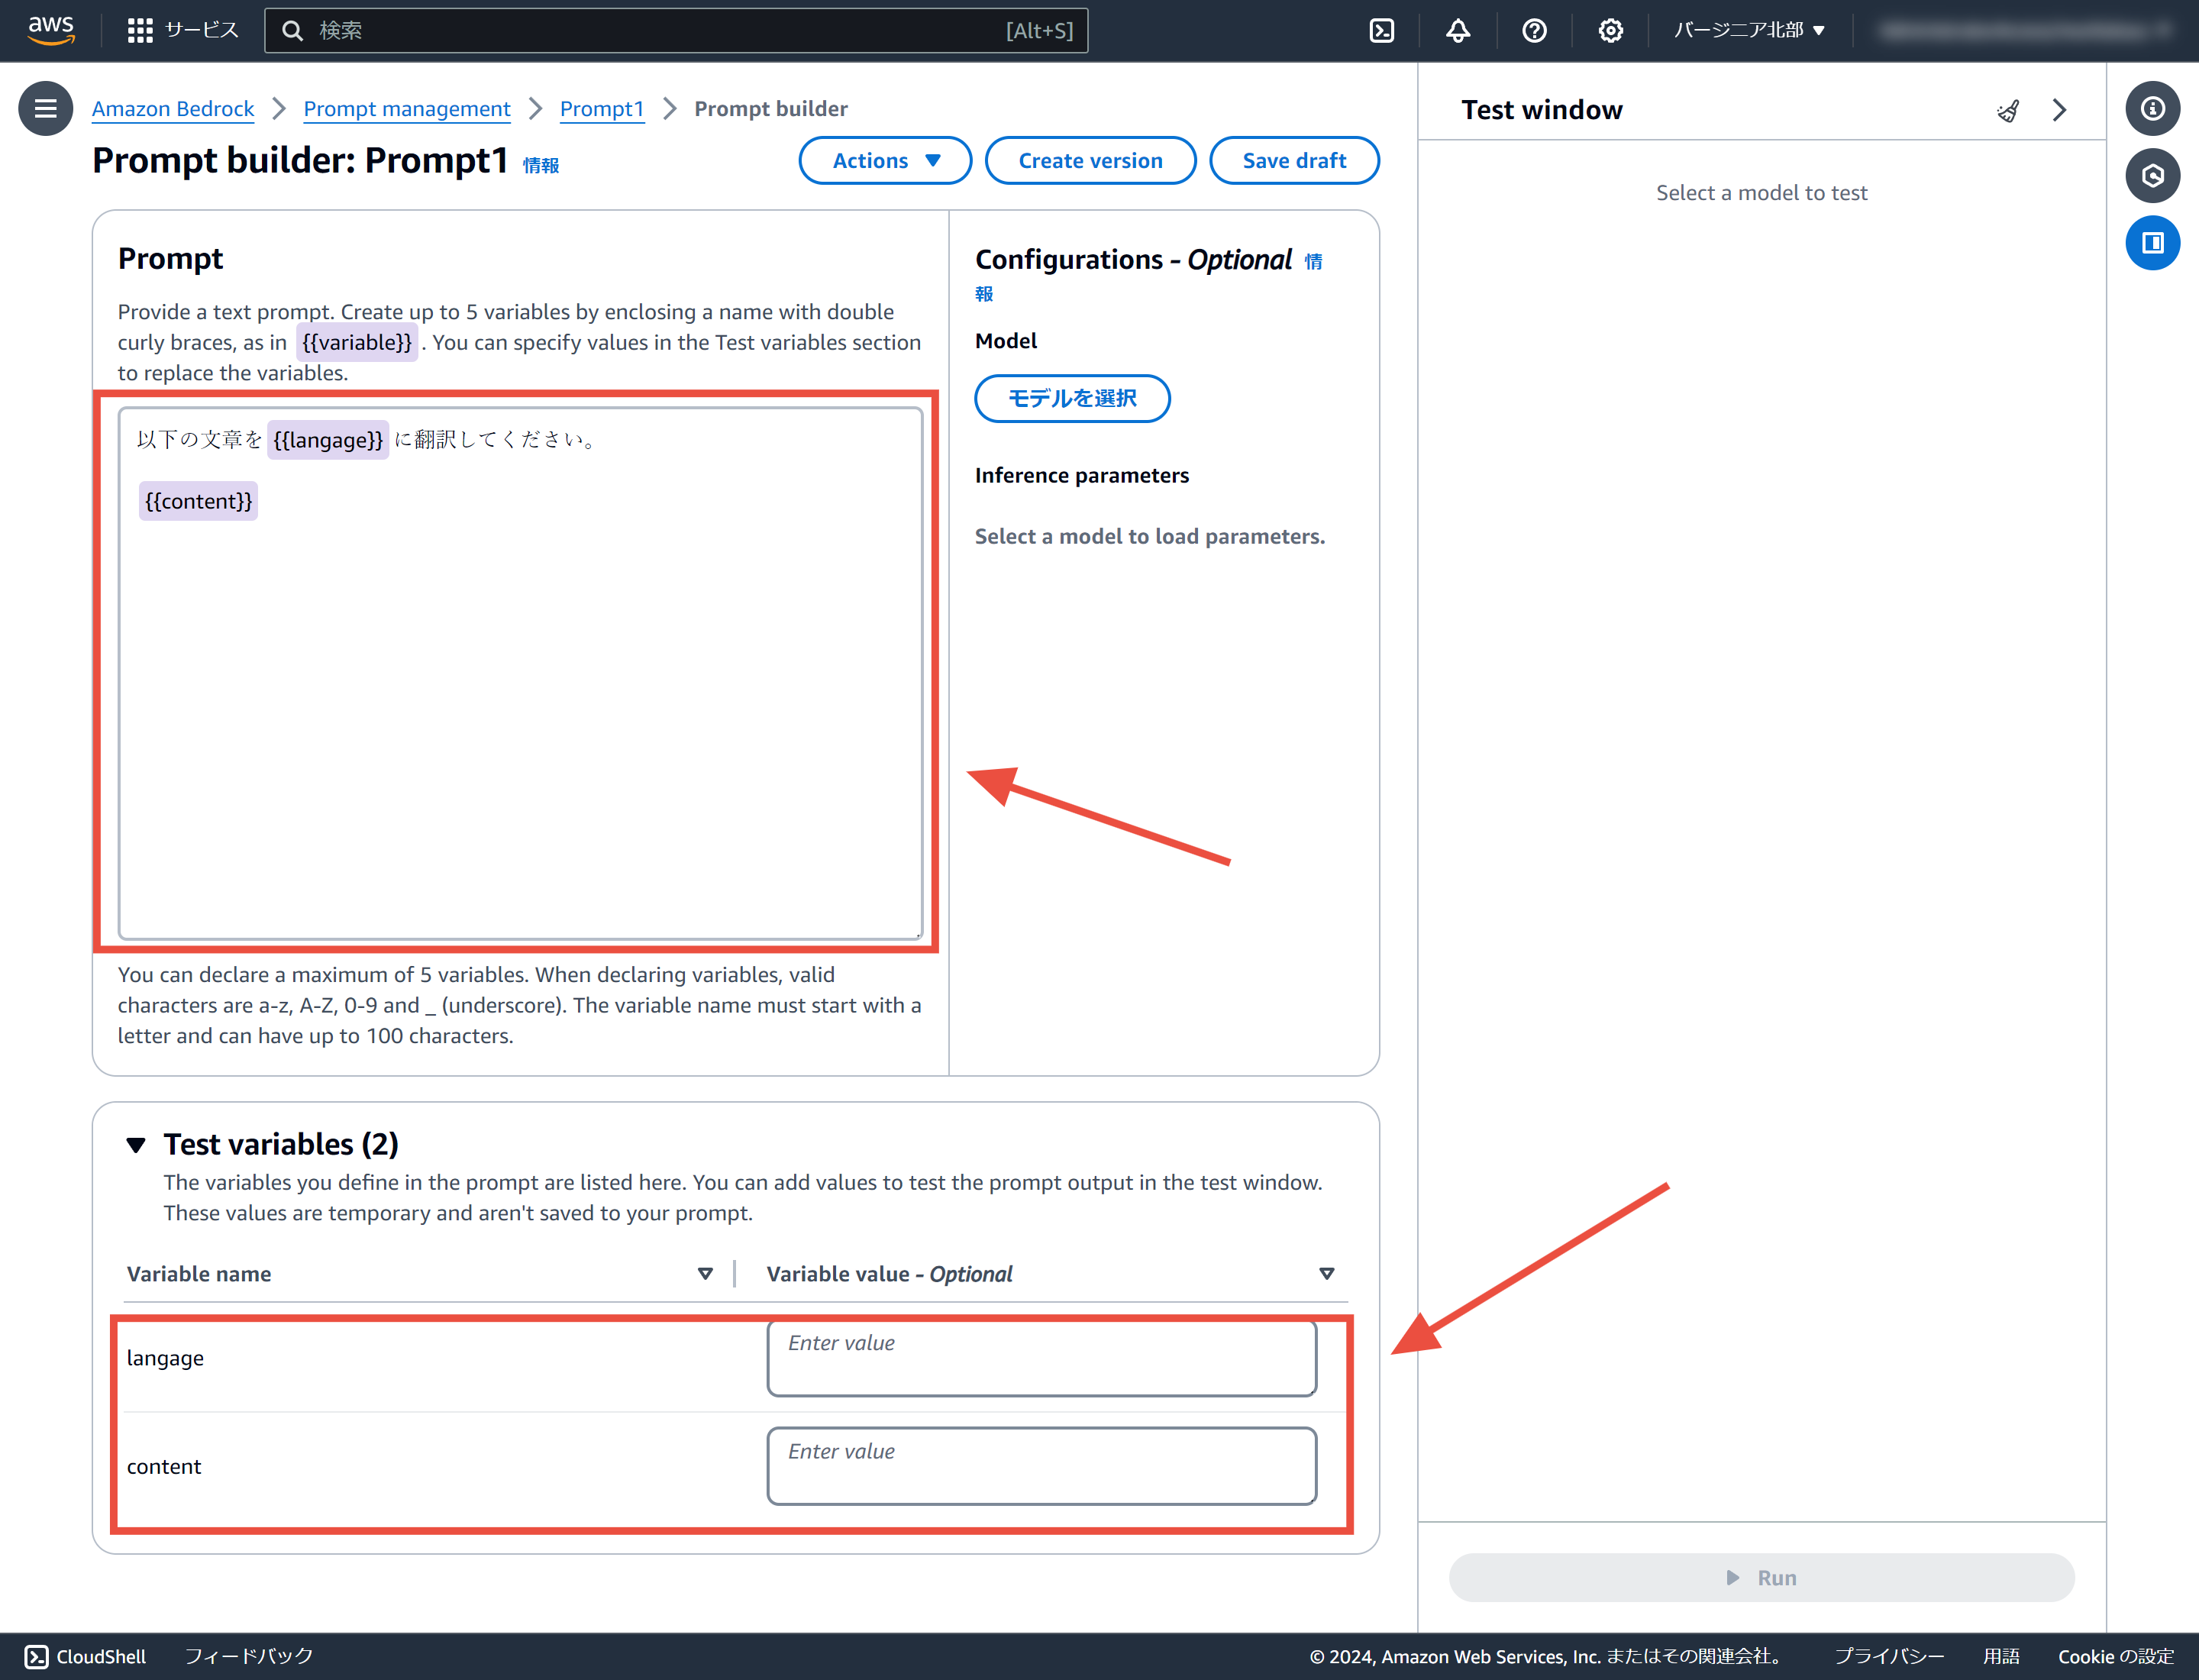Click the Create version button
Screen dimensions: 2199x1680
coord(1090,160)
